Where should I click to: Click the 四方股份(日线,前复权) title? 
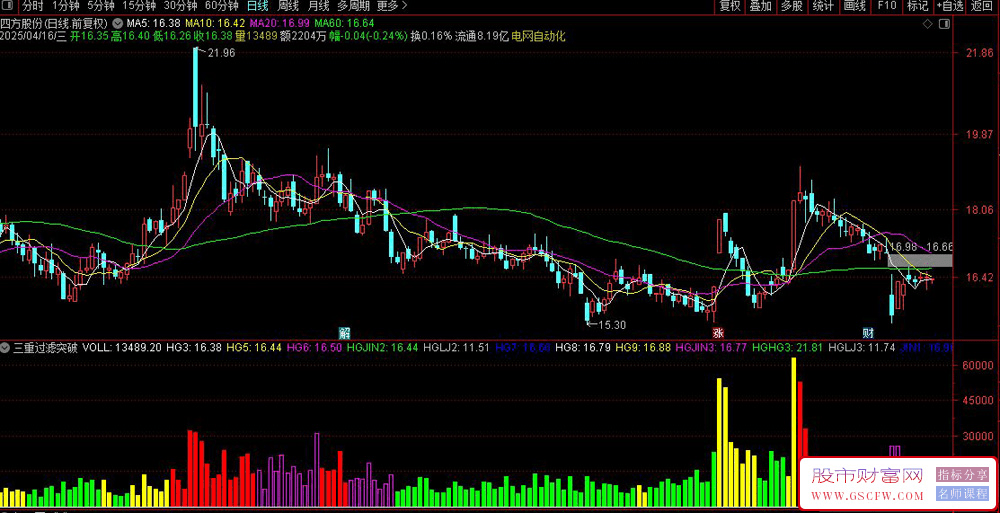pyautogui.click(x=54, y=24)
